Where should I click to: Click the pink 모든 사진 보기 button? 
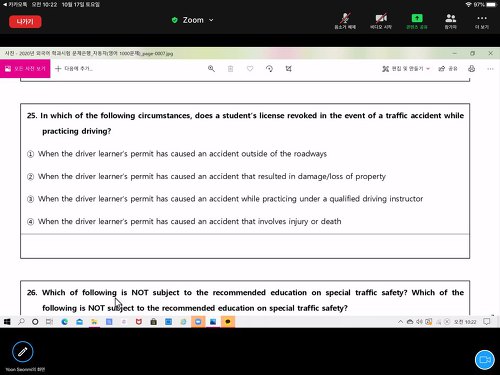coord(25,69)
